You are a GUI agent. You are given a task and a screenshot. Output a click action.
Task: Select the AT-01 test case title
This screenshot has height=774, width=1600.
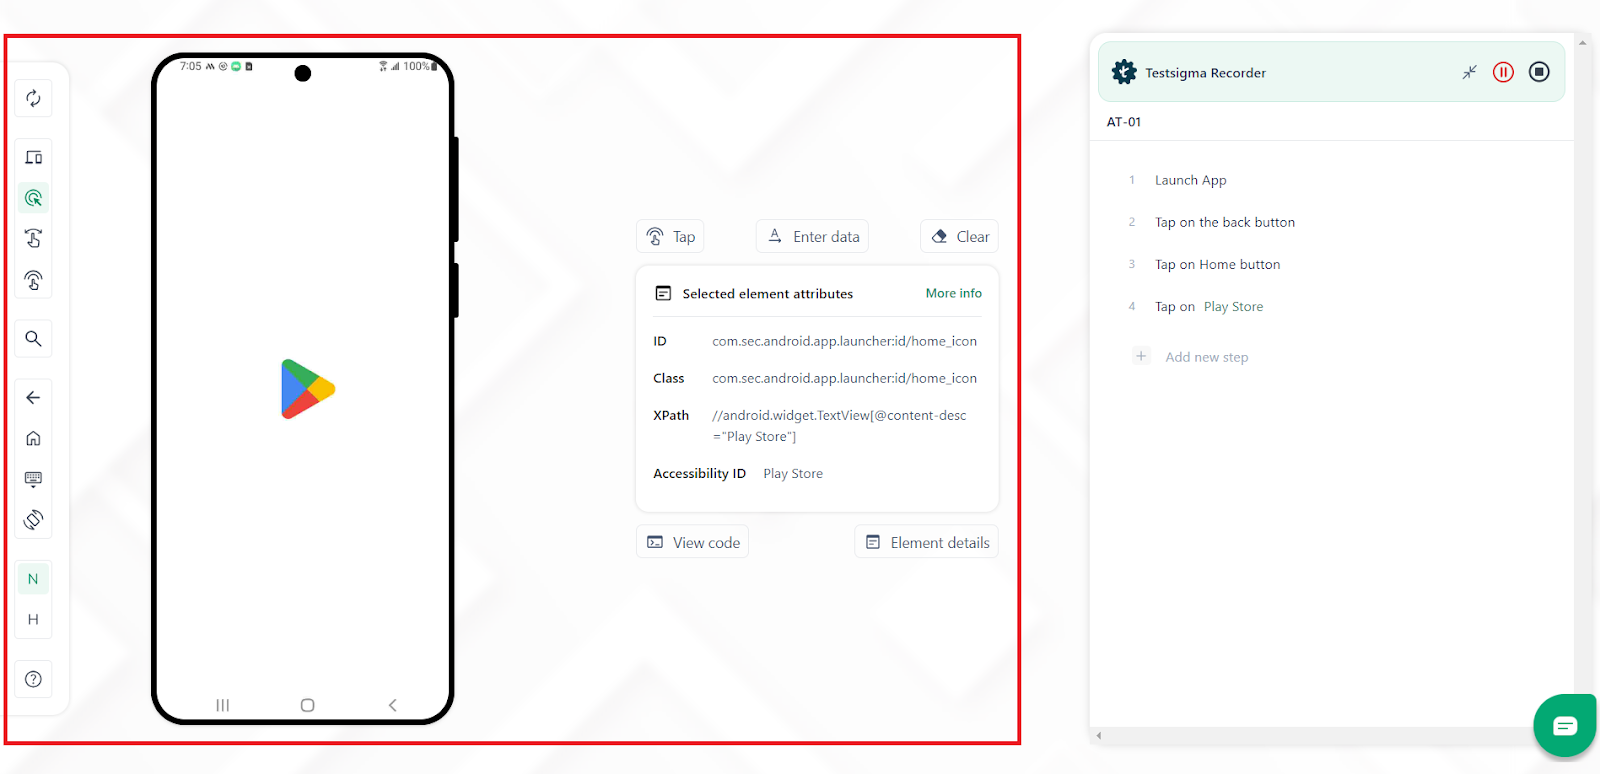click(1123, 122)
